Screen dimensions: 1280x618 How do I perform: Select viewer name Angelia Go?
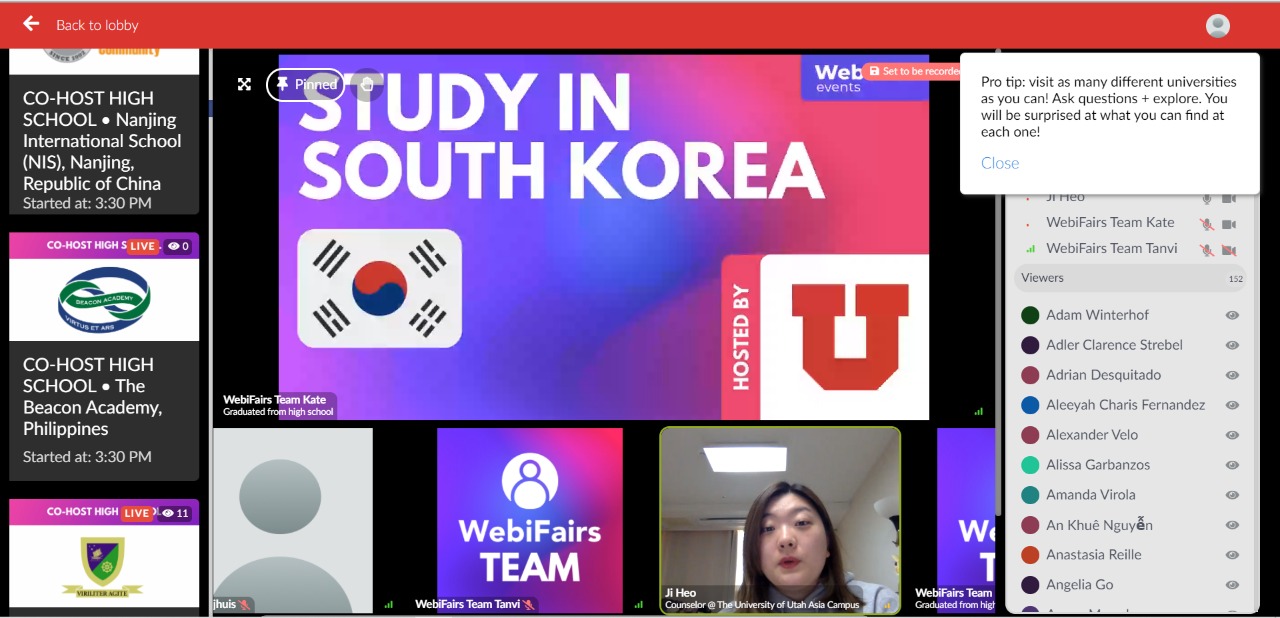click(x=1079, y=585)
